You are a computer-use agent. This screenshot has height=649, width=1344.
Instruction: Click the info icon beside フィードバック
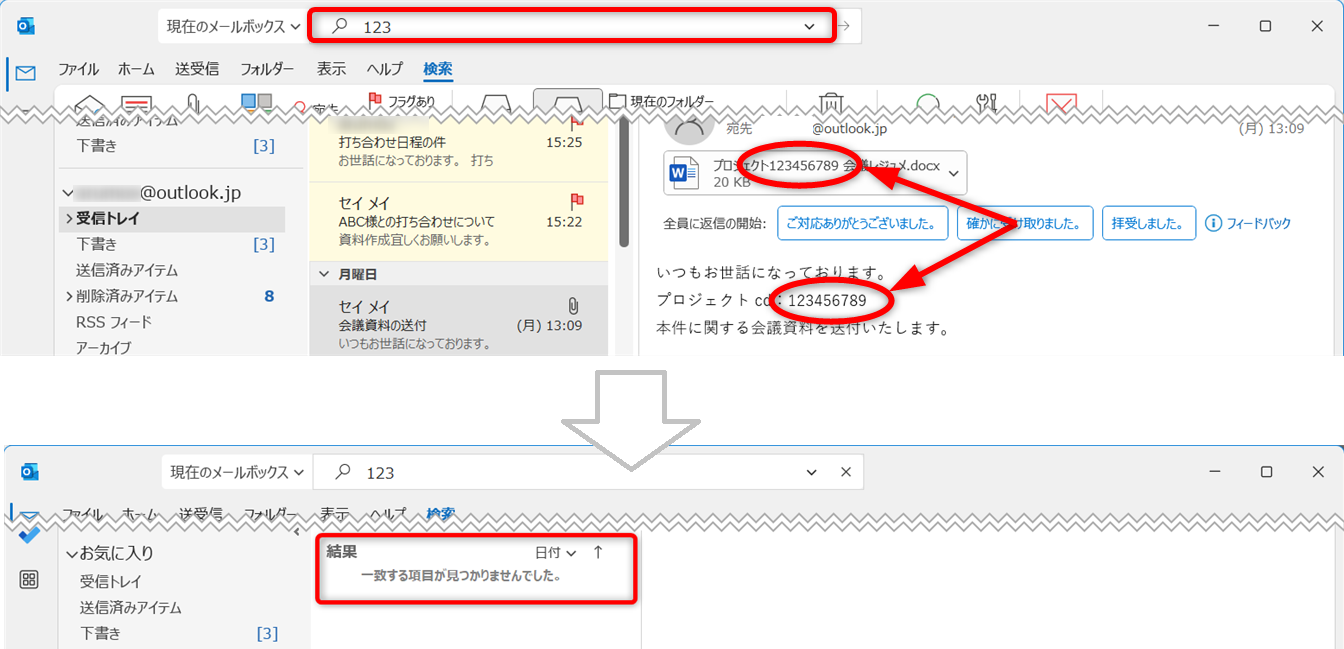[x=1214, y=223]
